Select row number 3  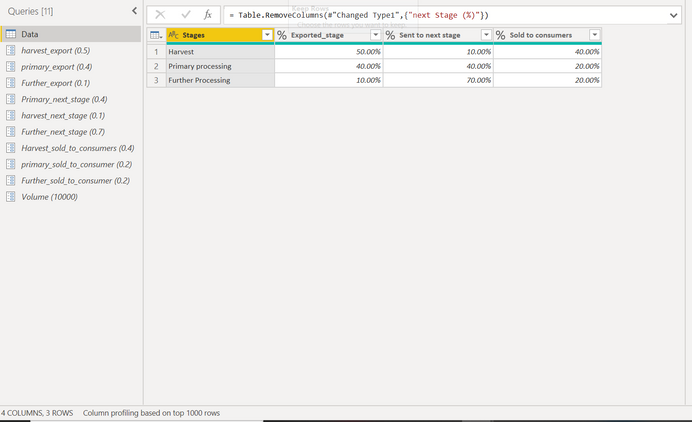tap(156, 80)
